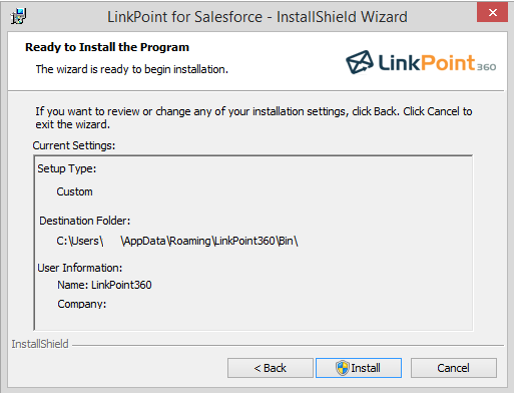The image size is (515, 393).
Task: Click the User Information label
Action: [x=80, y=268]
